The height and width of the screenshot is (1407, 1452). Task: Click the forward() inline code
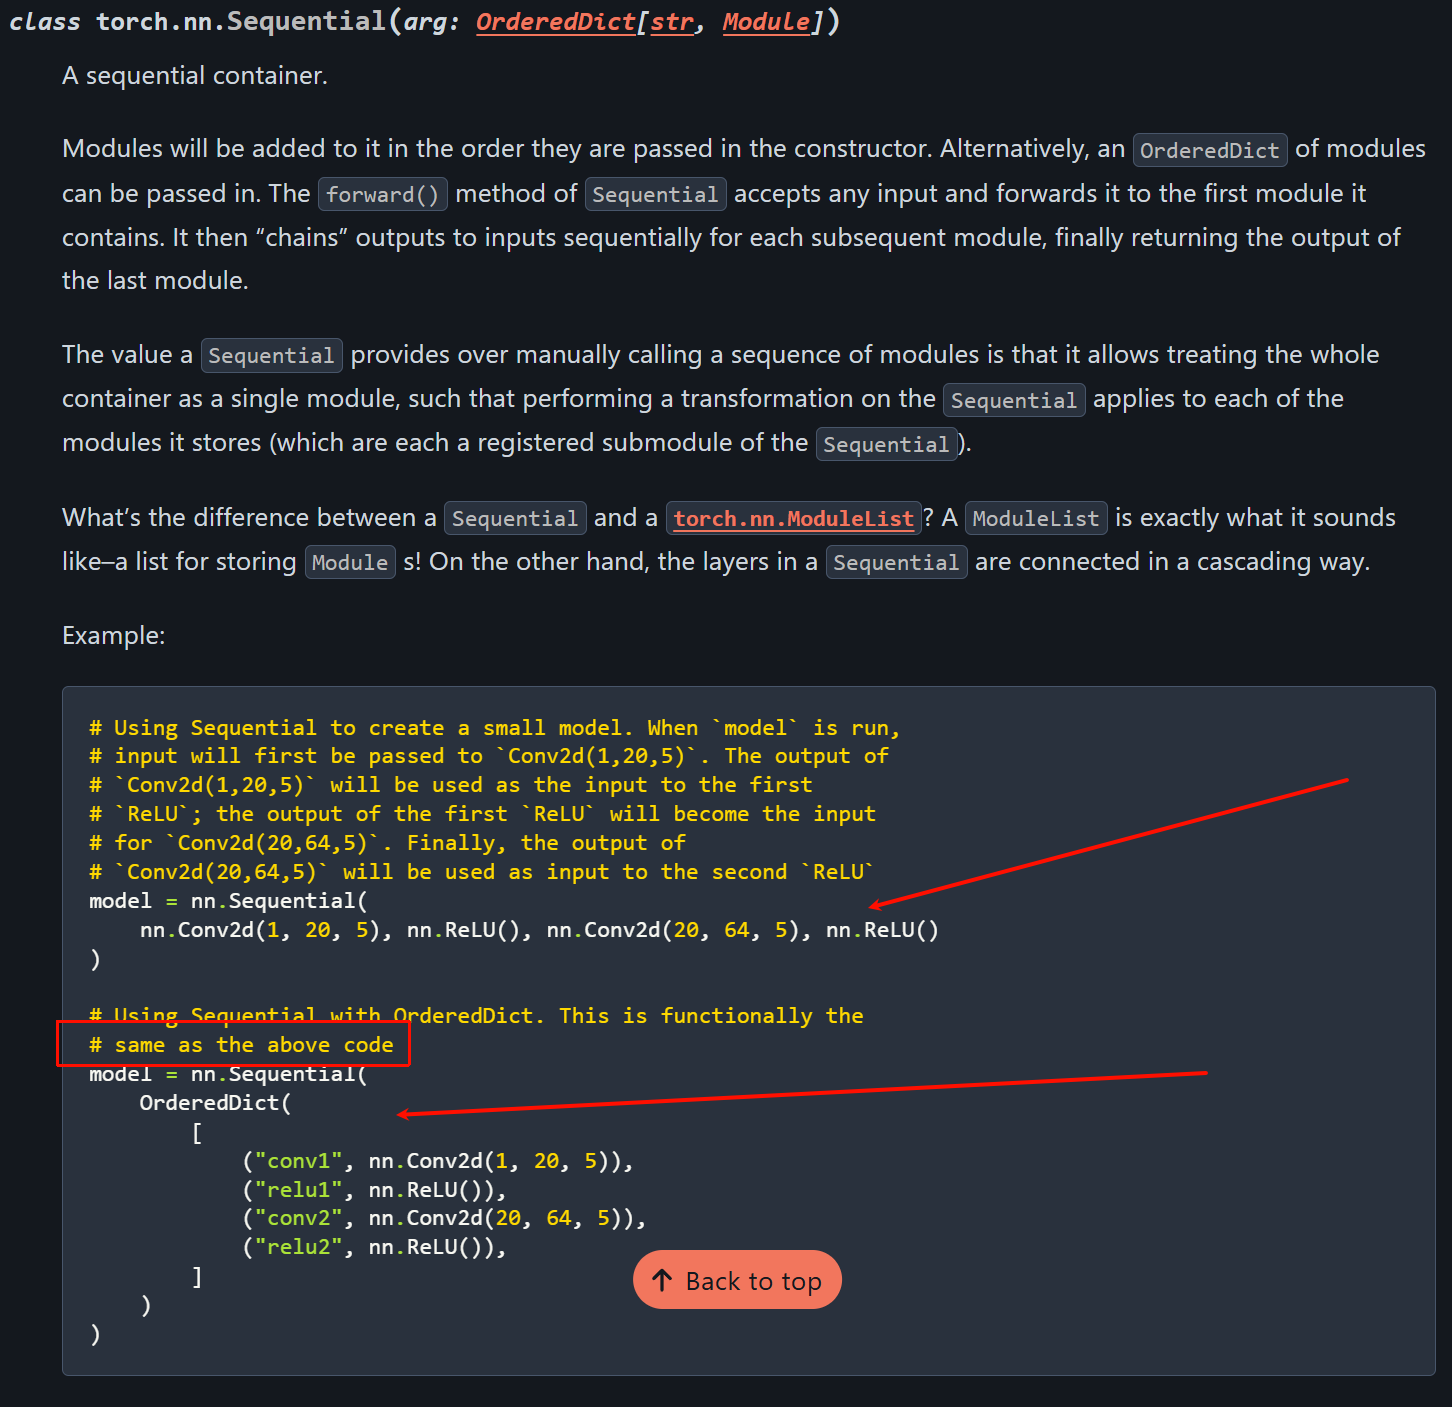pos(382,194)
